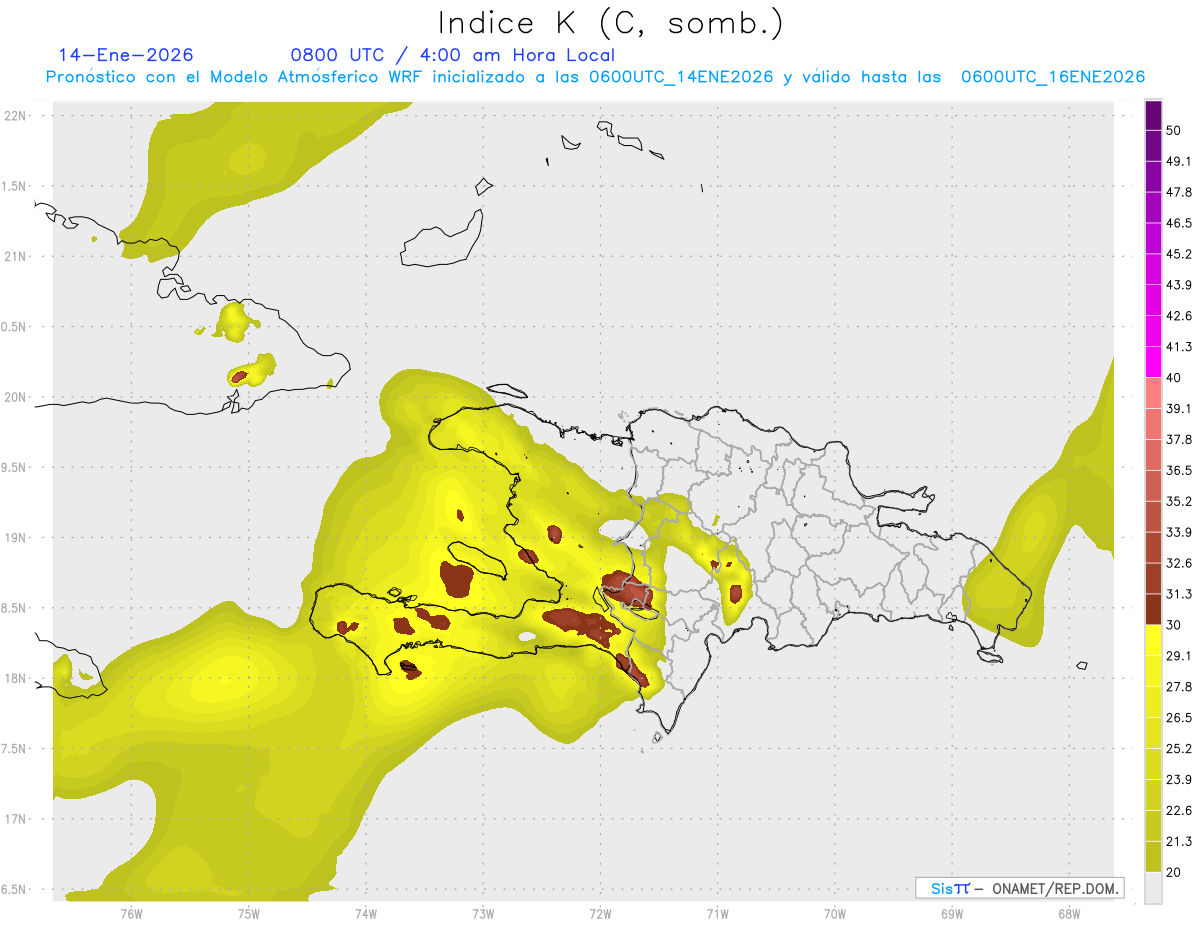Click the latitude label "17N"

17,819
